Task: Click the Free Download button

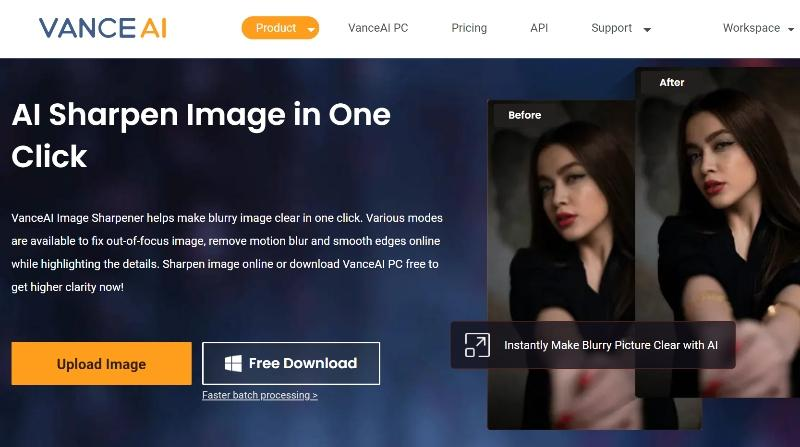Action: point(291,364)
